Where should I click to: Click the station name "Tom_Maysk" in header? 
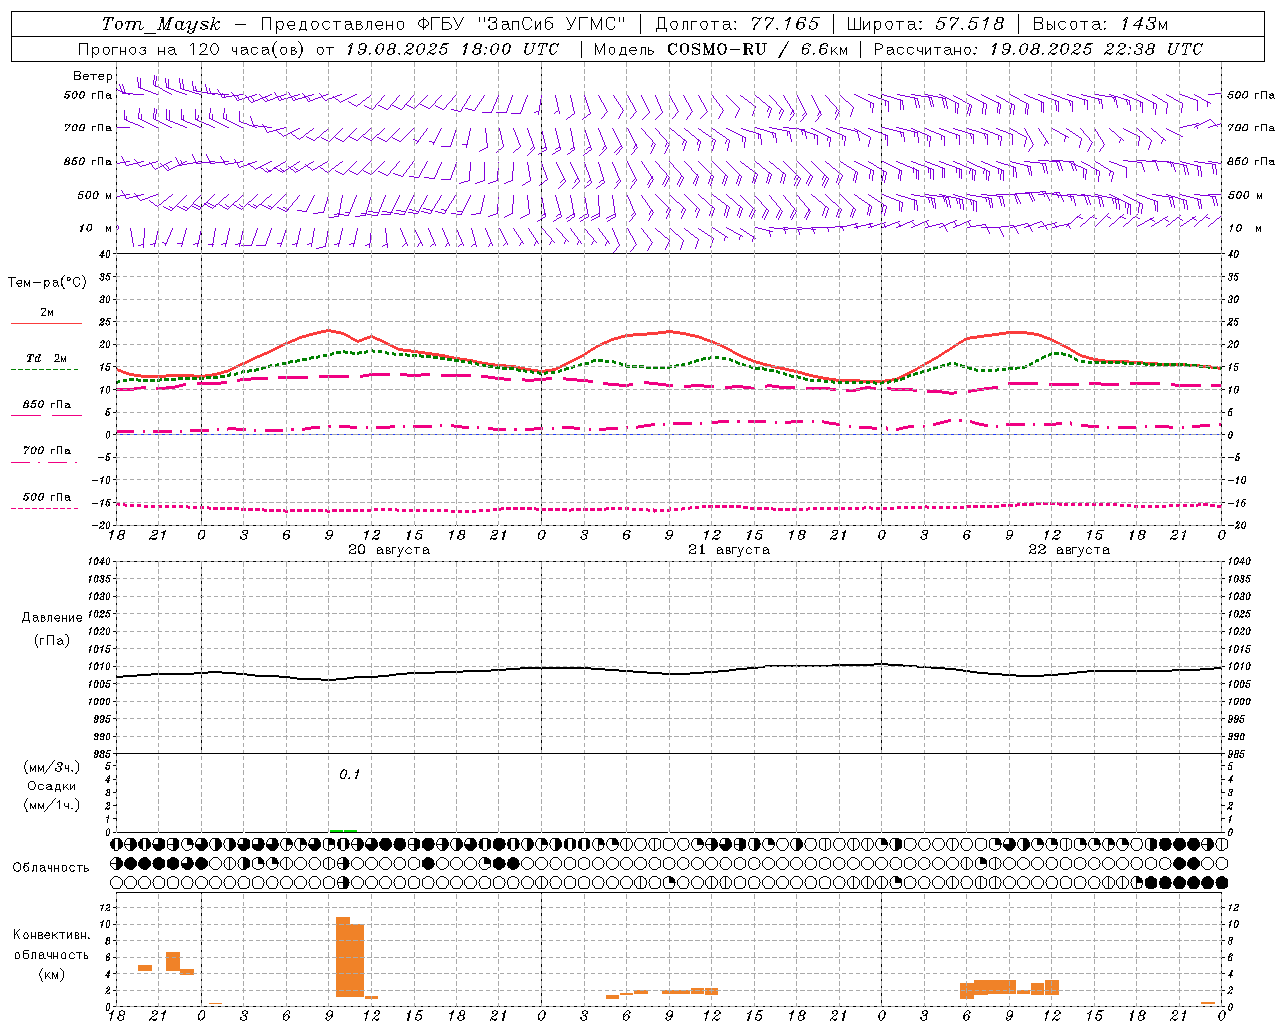click(161, 24)
